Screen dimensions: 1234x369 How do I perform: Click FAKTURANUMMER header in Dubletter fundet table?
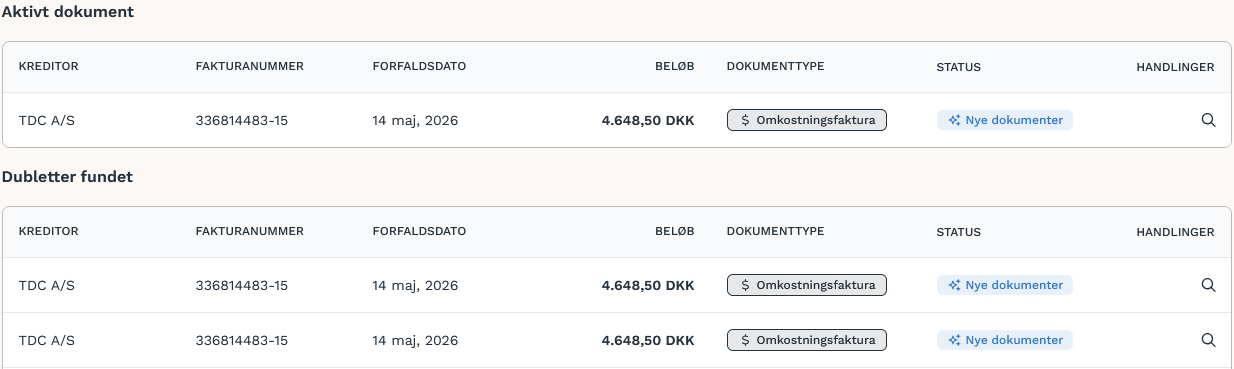point(250,232)
